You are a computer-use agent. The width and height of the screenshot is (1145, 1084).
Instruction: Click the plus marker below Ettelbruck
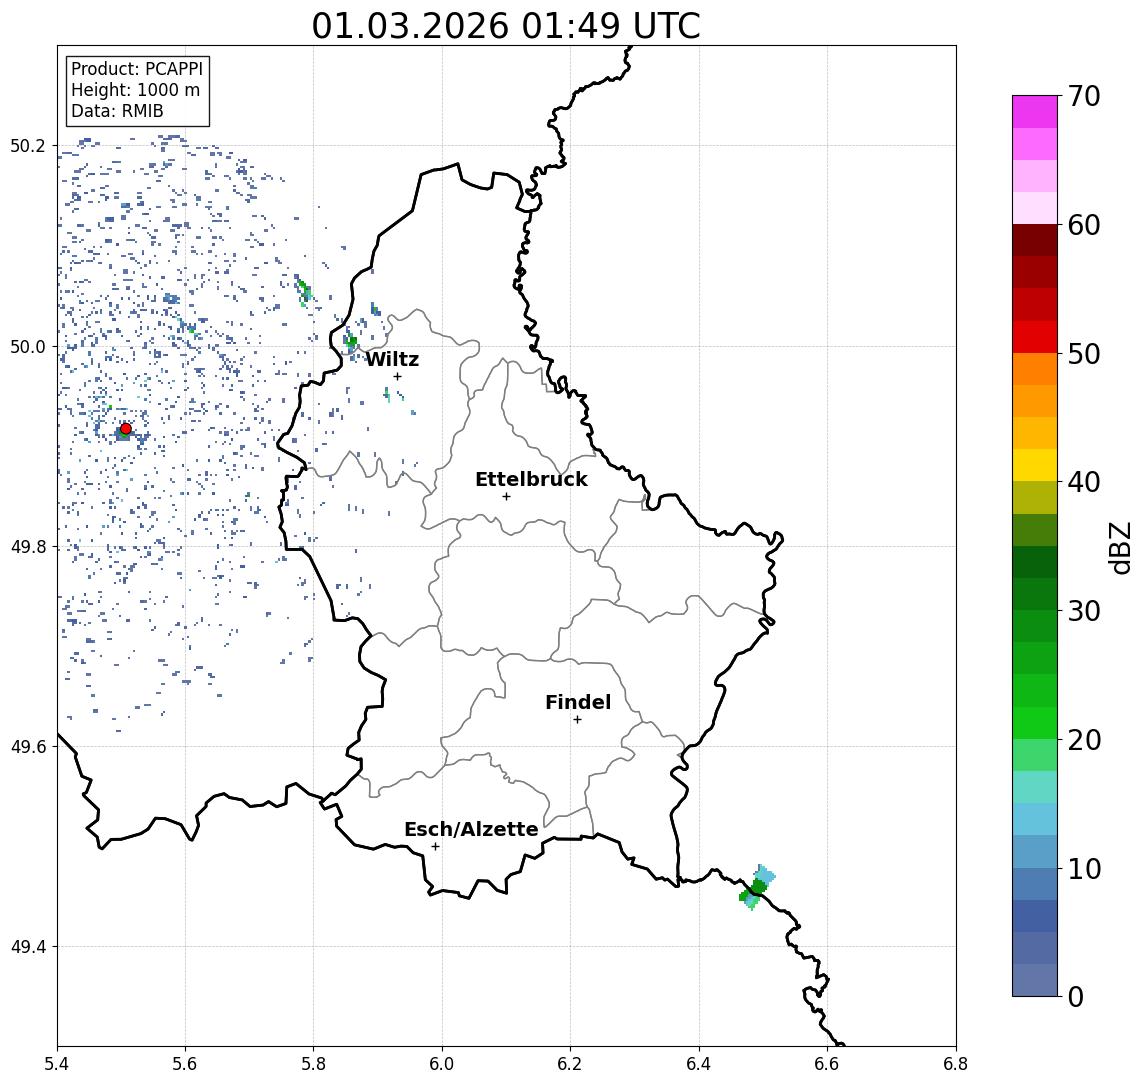tap(506, 497)
